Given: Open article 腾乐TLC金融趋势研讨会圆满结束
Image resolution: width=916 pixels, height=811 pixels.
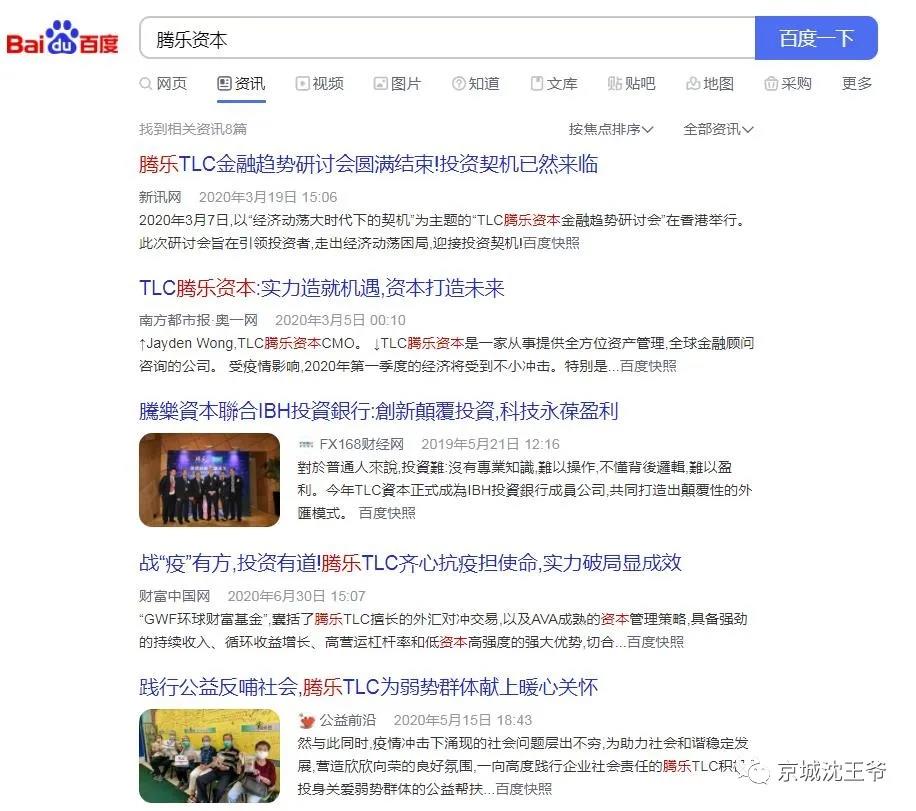Looking at the screenshot, I should (369, 164).
